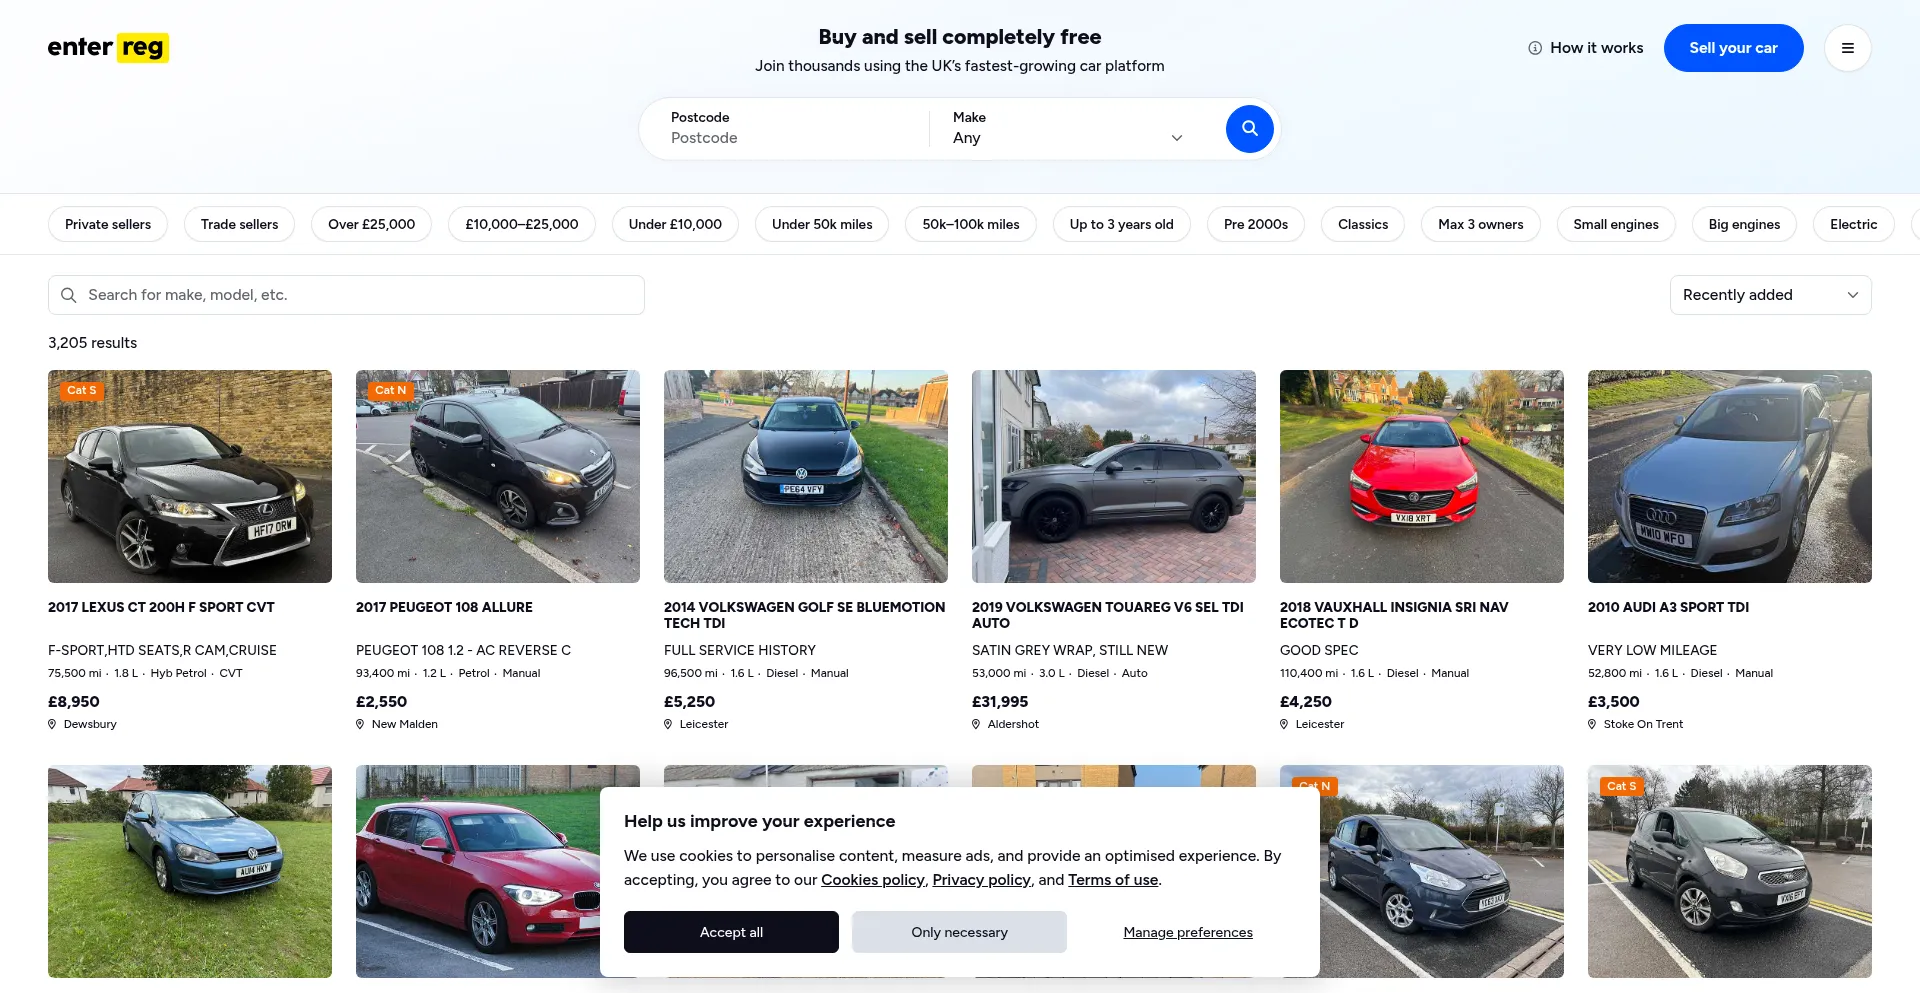The height and width of the screenshot is (993, 1920).
Task: Click the location pin next to Aldershot
Action: (976, 724)
